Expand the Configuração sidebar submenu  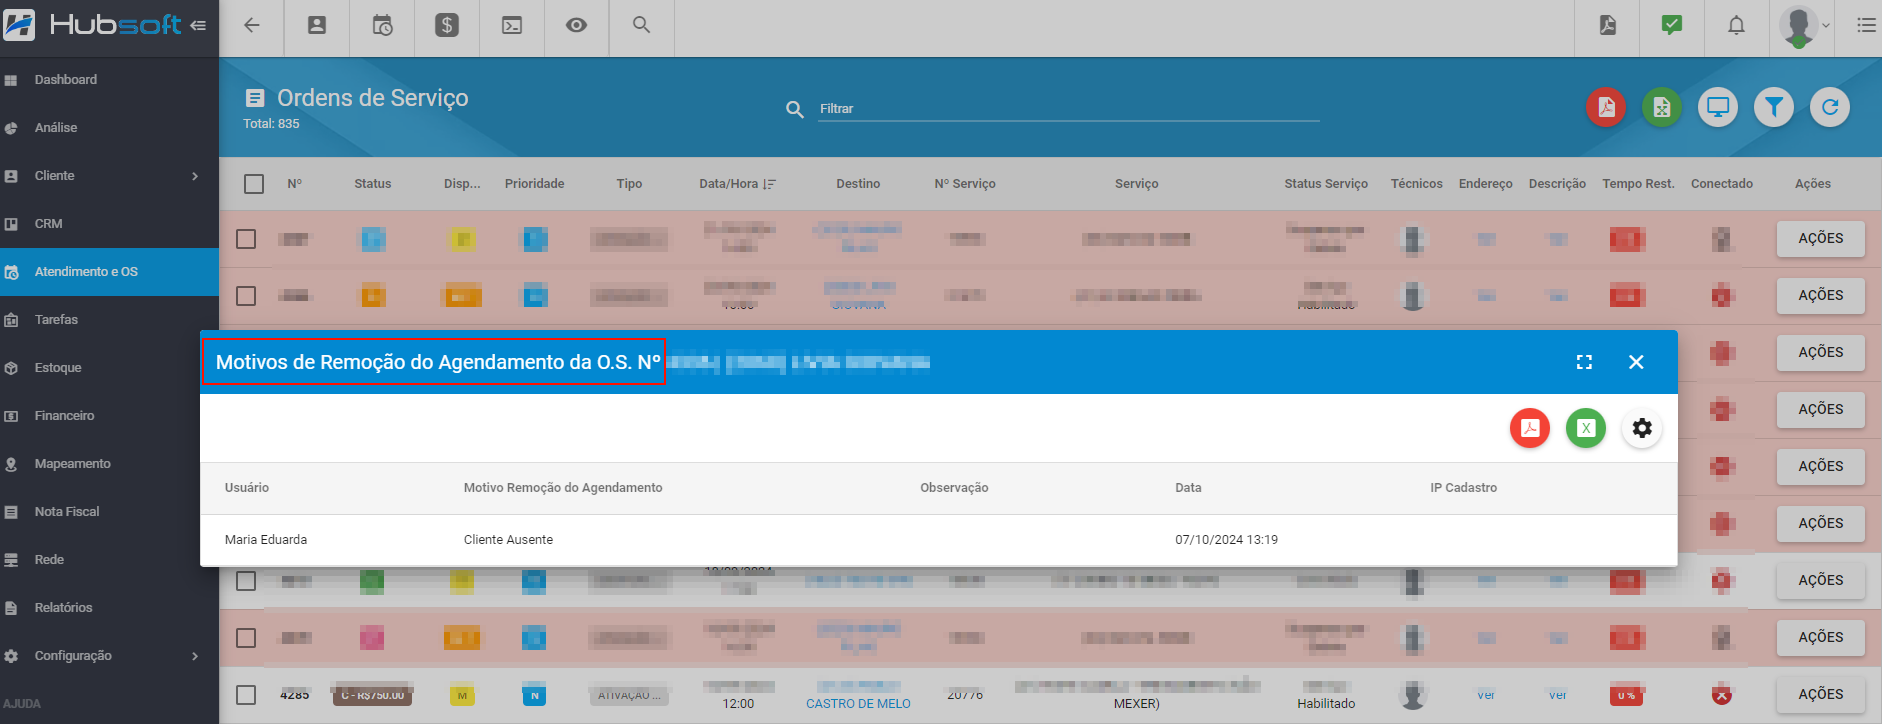195,656
